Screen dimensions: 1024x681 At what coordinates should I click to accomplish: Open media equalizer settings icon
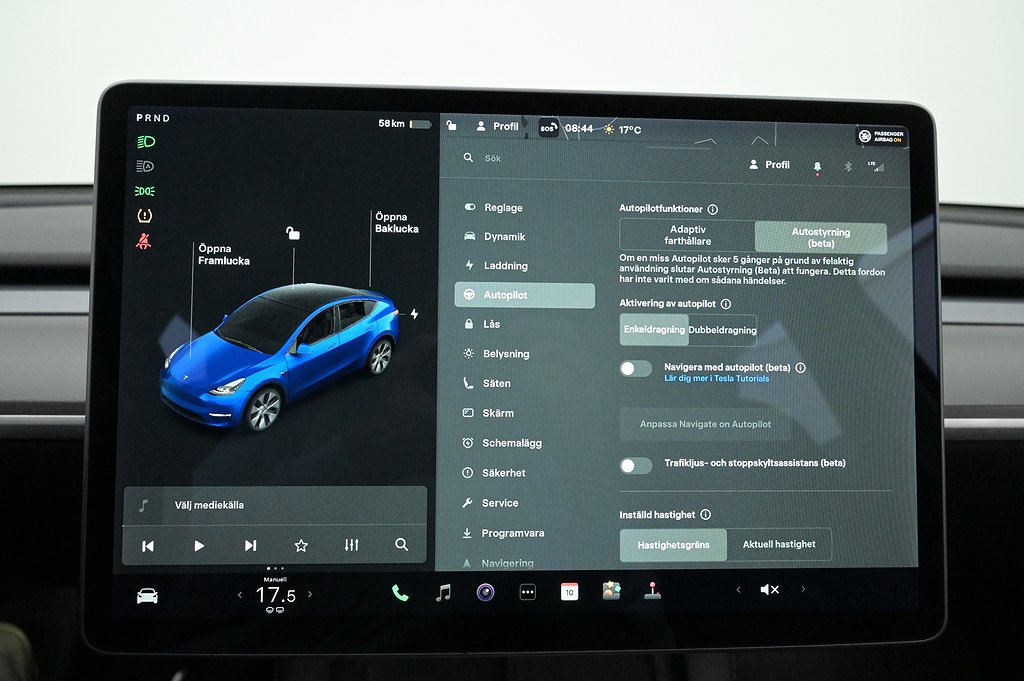tap(351, 545)
